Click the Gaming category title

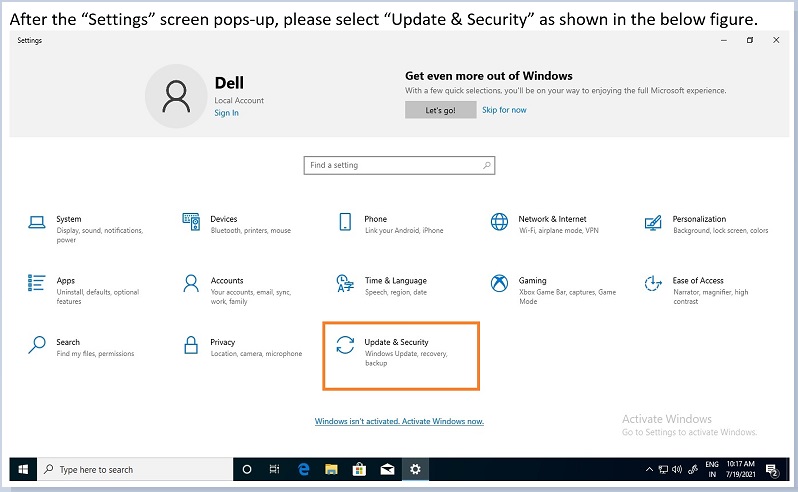pyautogui.click(x=532, y=281)
